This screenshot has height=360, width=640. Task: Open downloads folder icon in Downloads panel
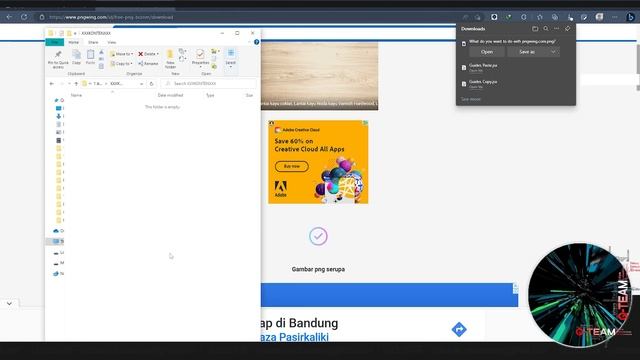click(535, 29)
